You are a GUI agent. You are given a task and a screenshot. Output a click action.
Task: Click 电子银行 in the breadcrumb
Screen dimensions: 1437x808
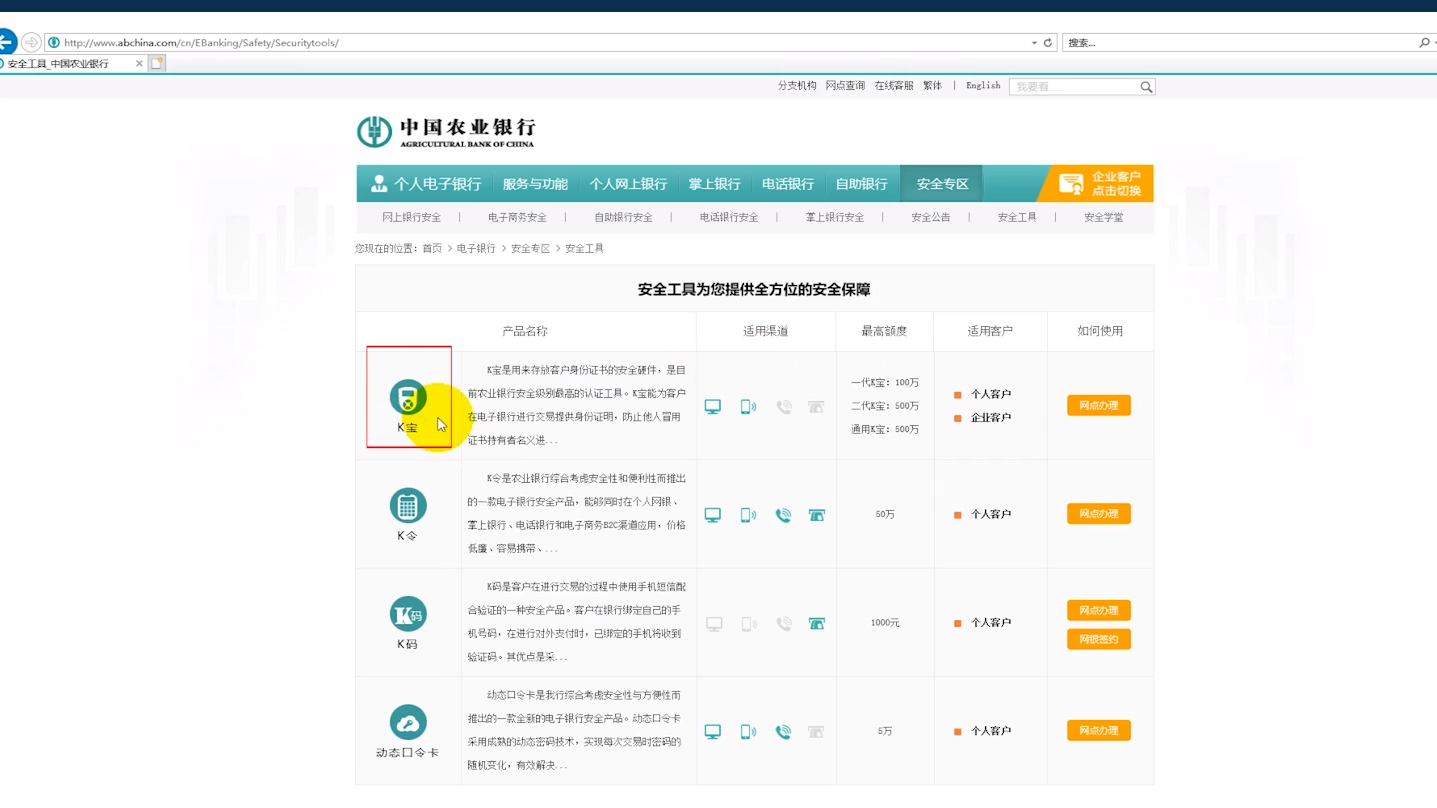[476, 248]
